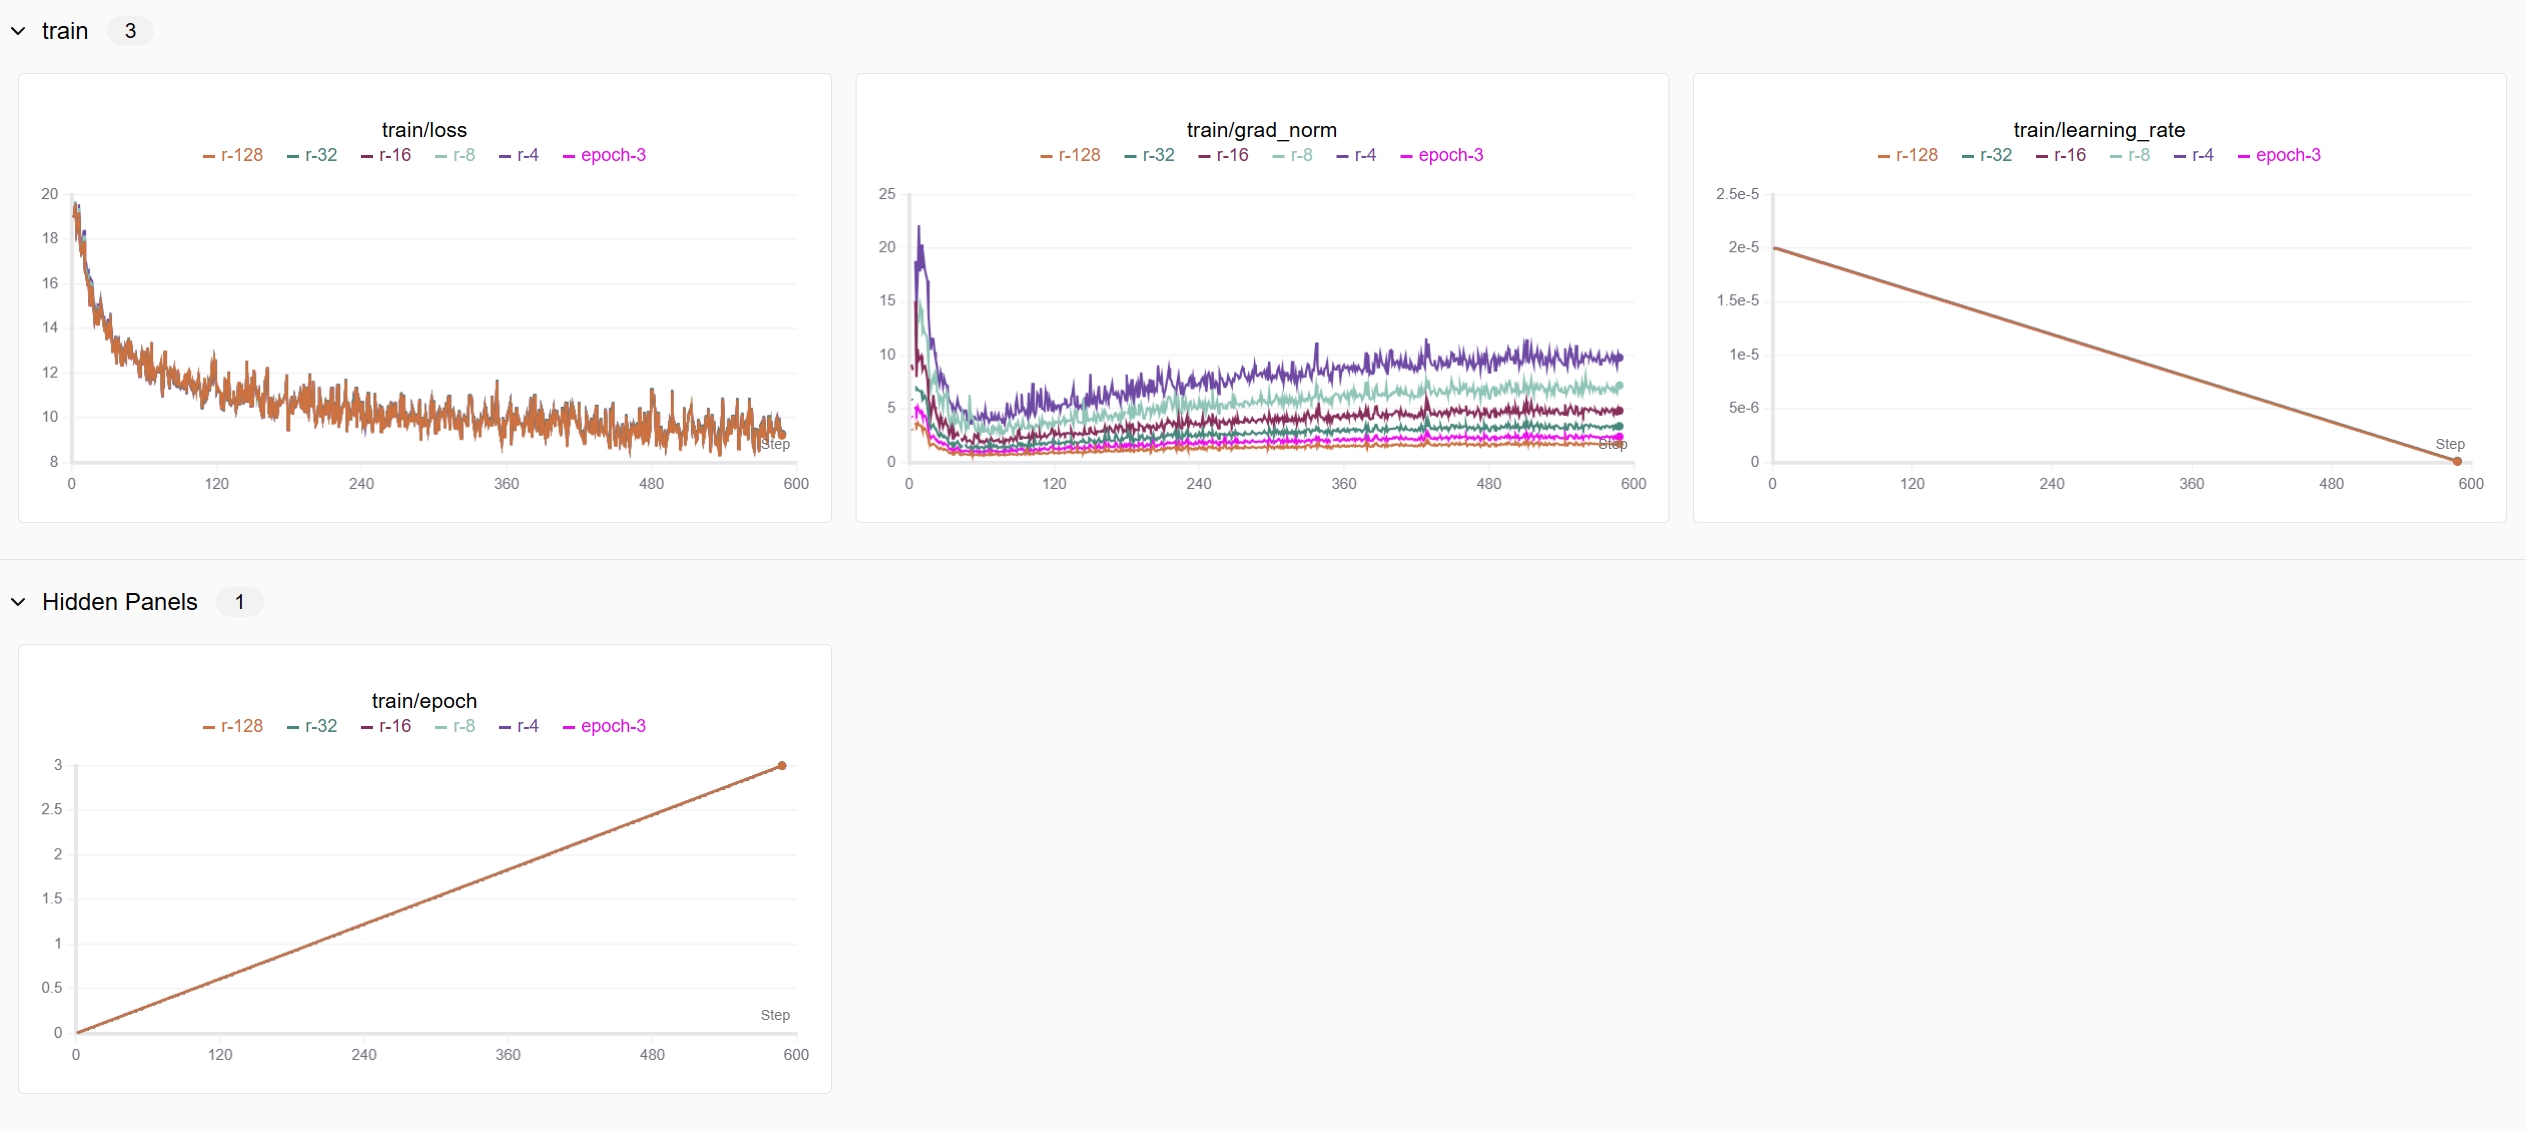Toggle r-4 series in train/grad_norm legend

click(x=1365, y=155)
